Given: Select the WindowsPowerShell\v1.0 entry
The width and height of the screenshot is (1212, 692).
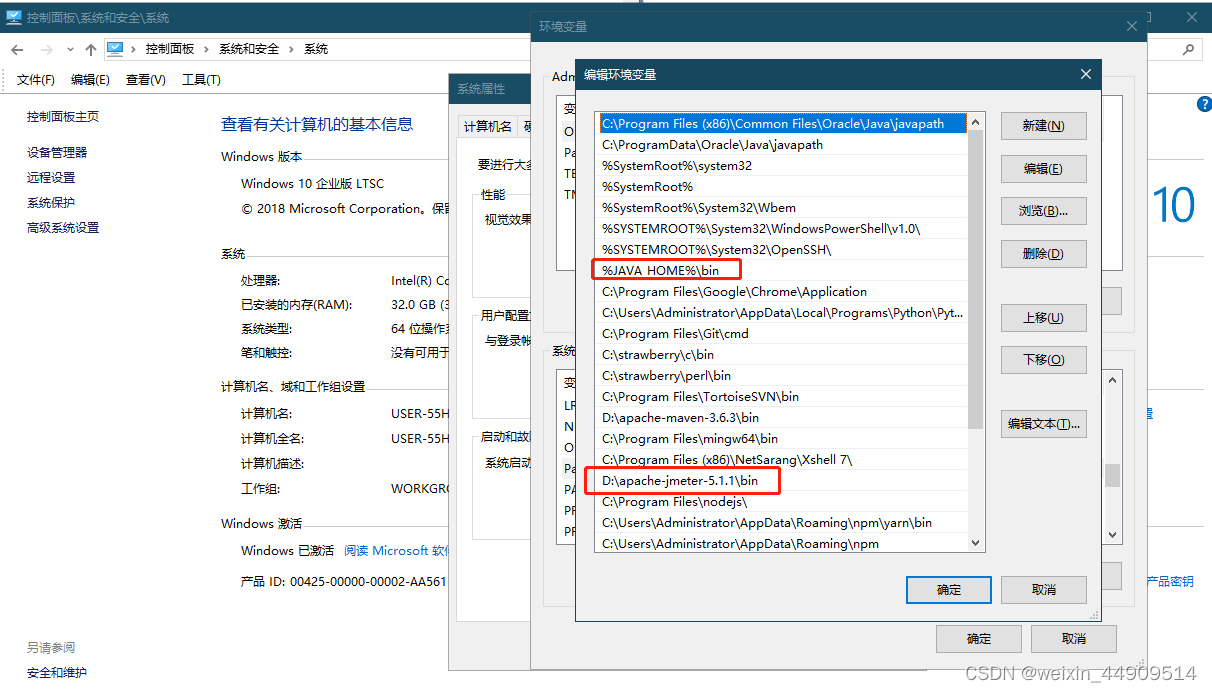Looking at the screenshot, I should tap(781, 229).
